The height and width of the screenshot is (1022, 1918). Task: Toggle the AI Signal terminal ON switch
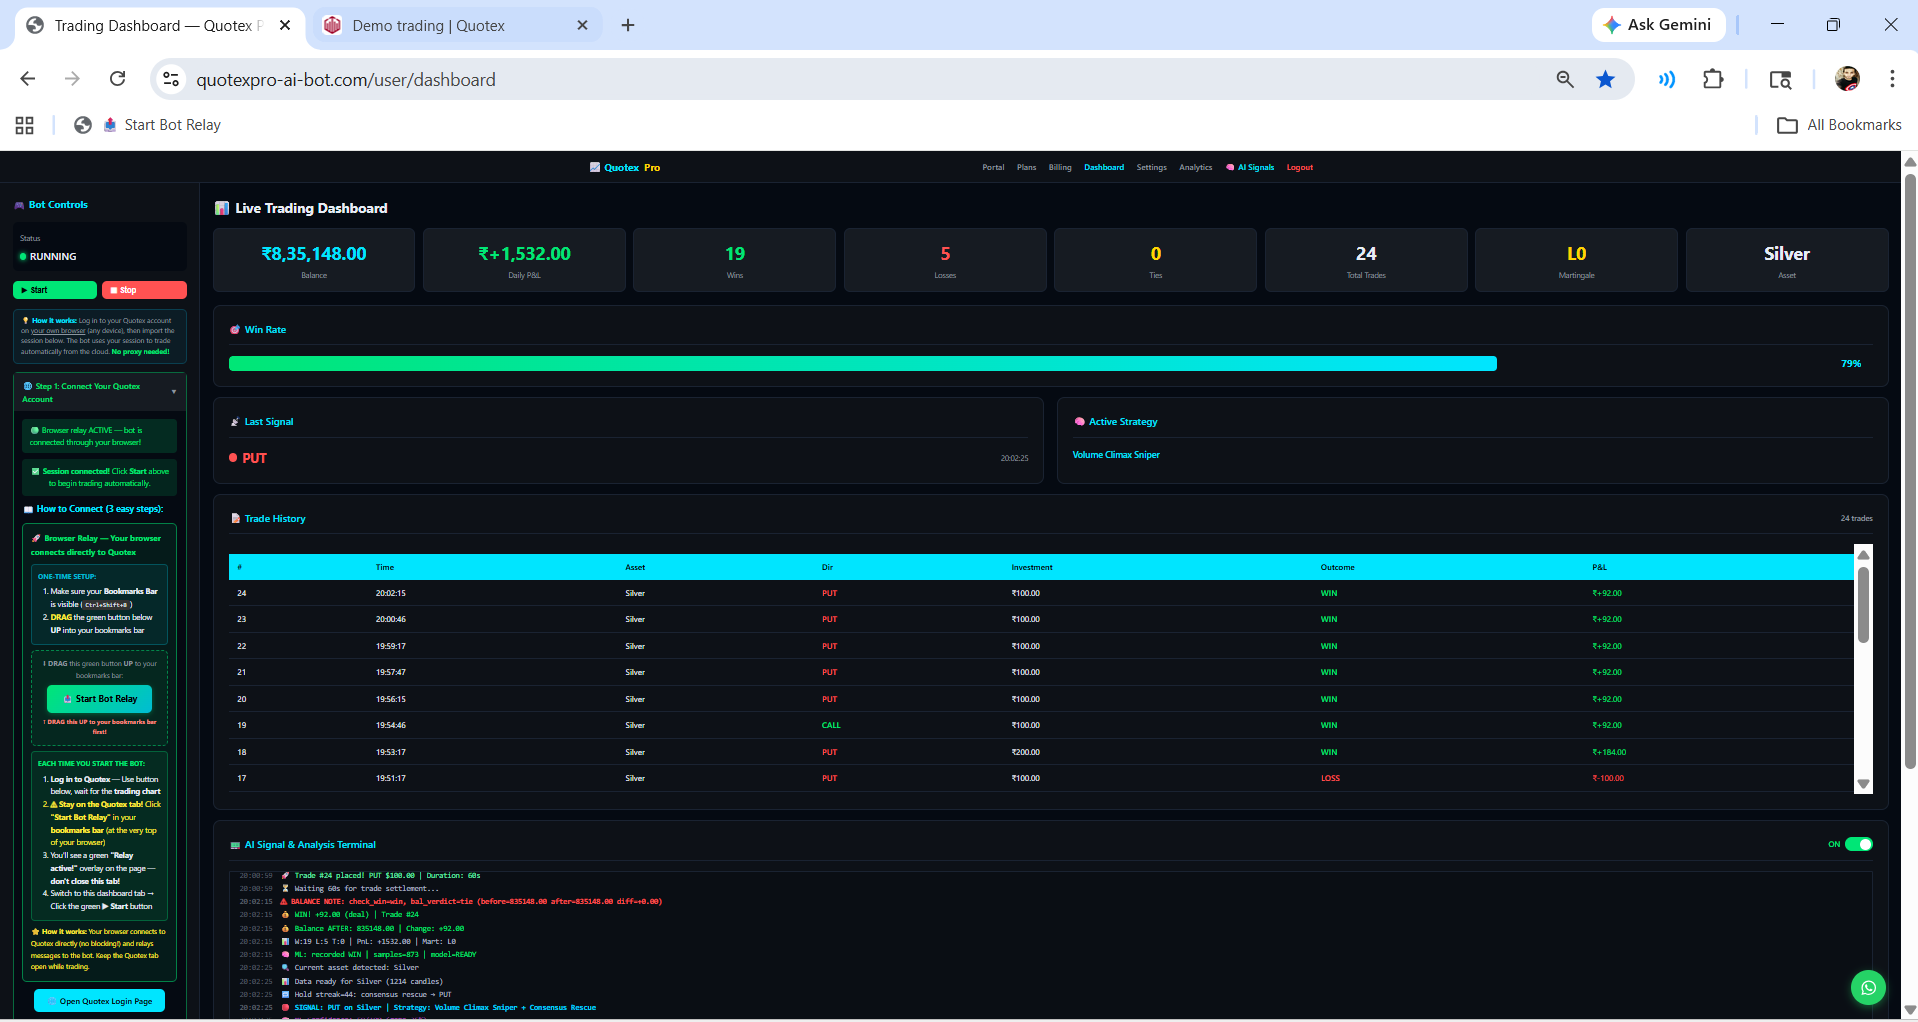(x=1858, y=844)
